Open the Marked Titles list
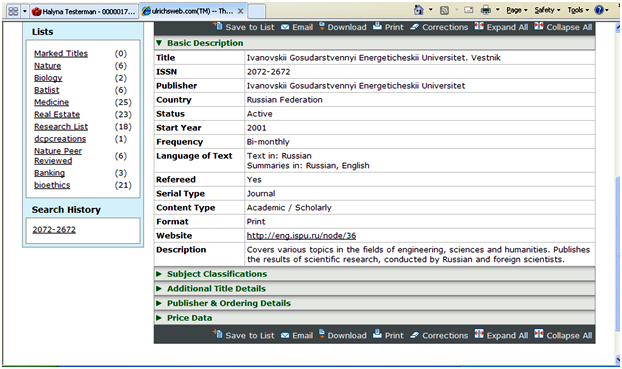This screenshot has height=369, width=622. [61, 53]
